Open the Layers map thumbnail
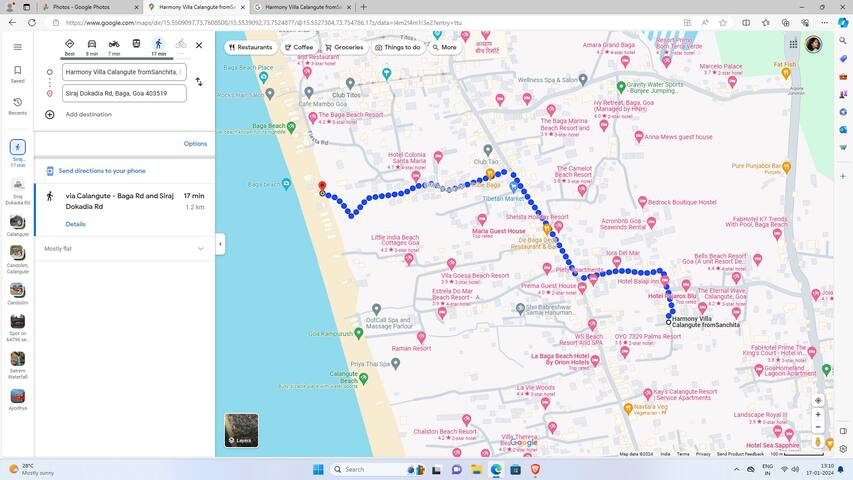Viewport: 853px width, 480px height. [x=241, y=430]
